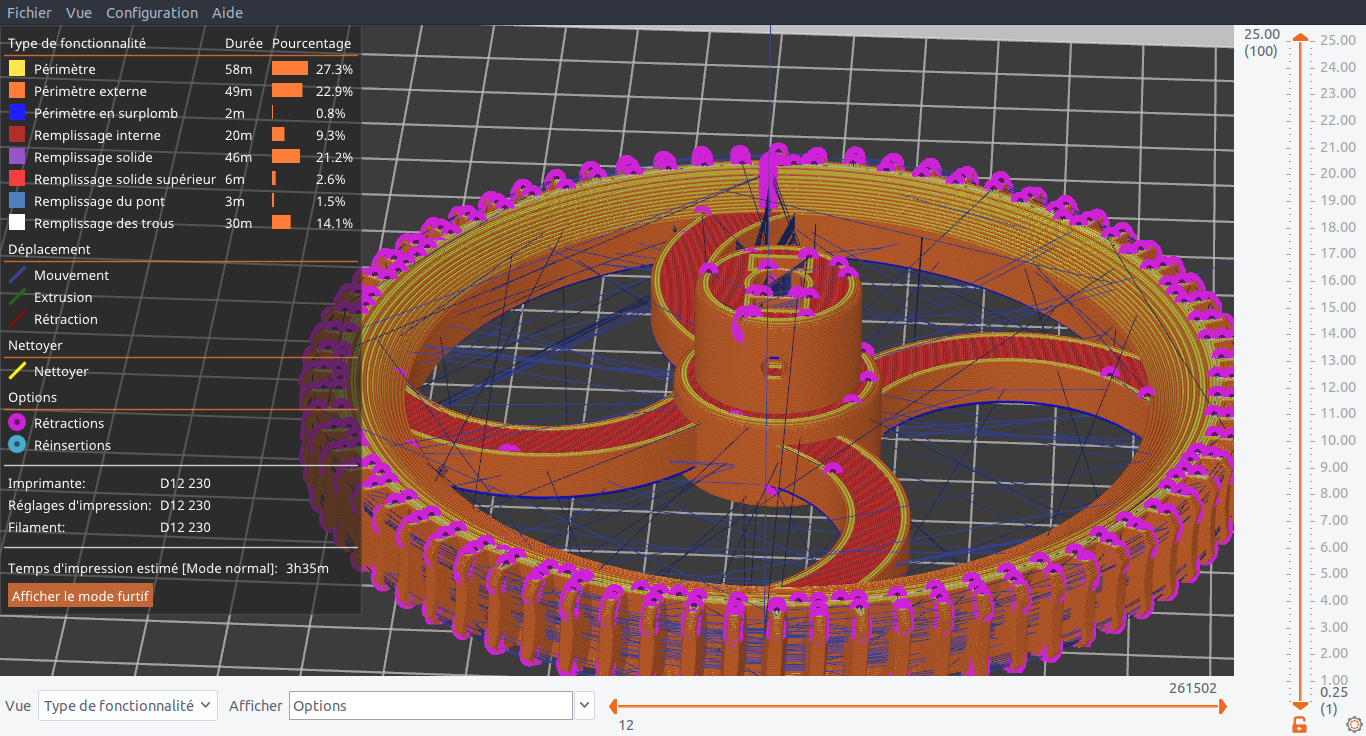Click the Remplissage solide supérieur label
Screen dimensions: 1366x736
(124, 179)
